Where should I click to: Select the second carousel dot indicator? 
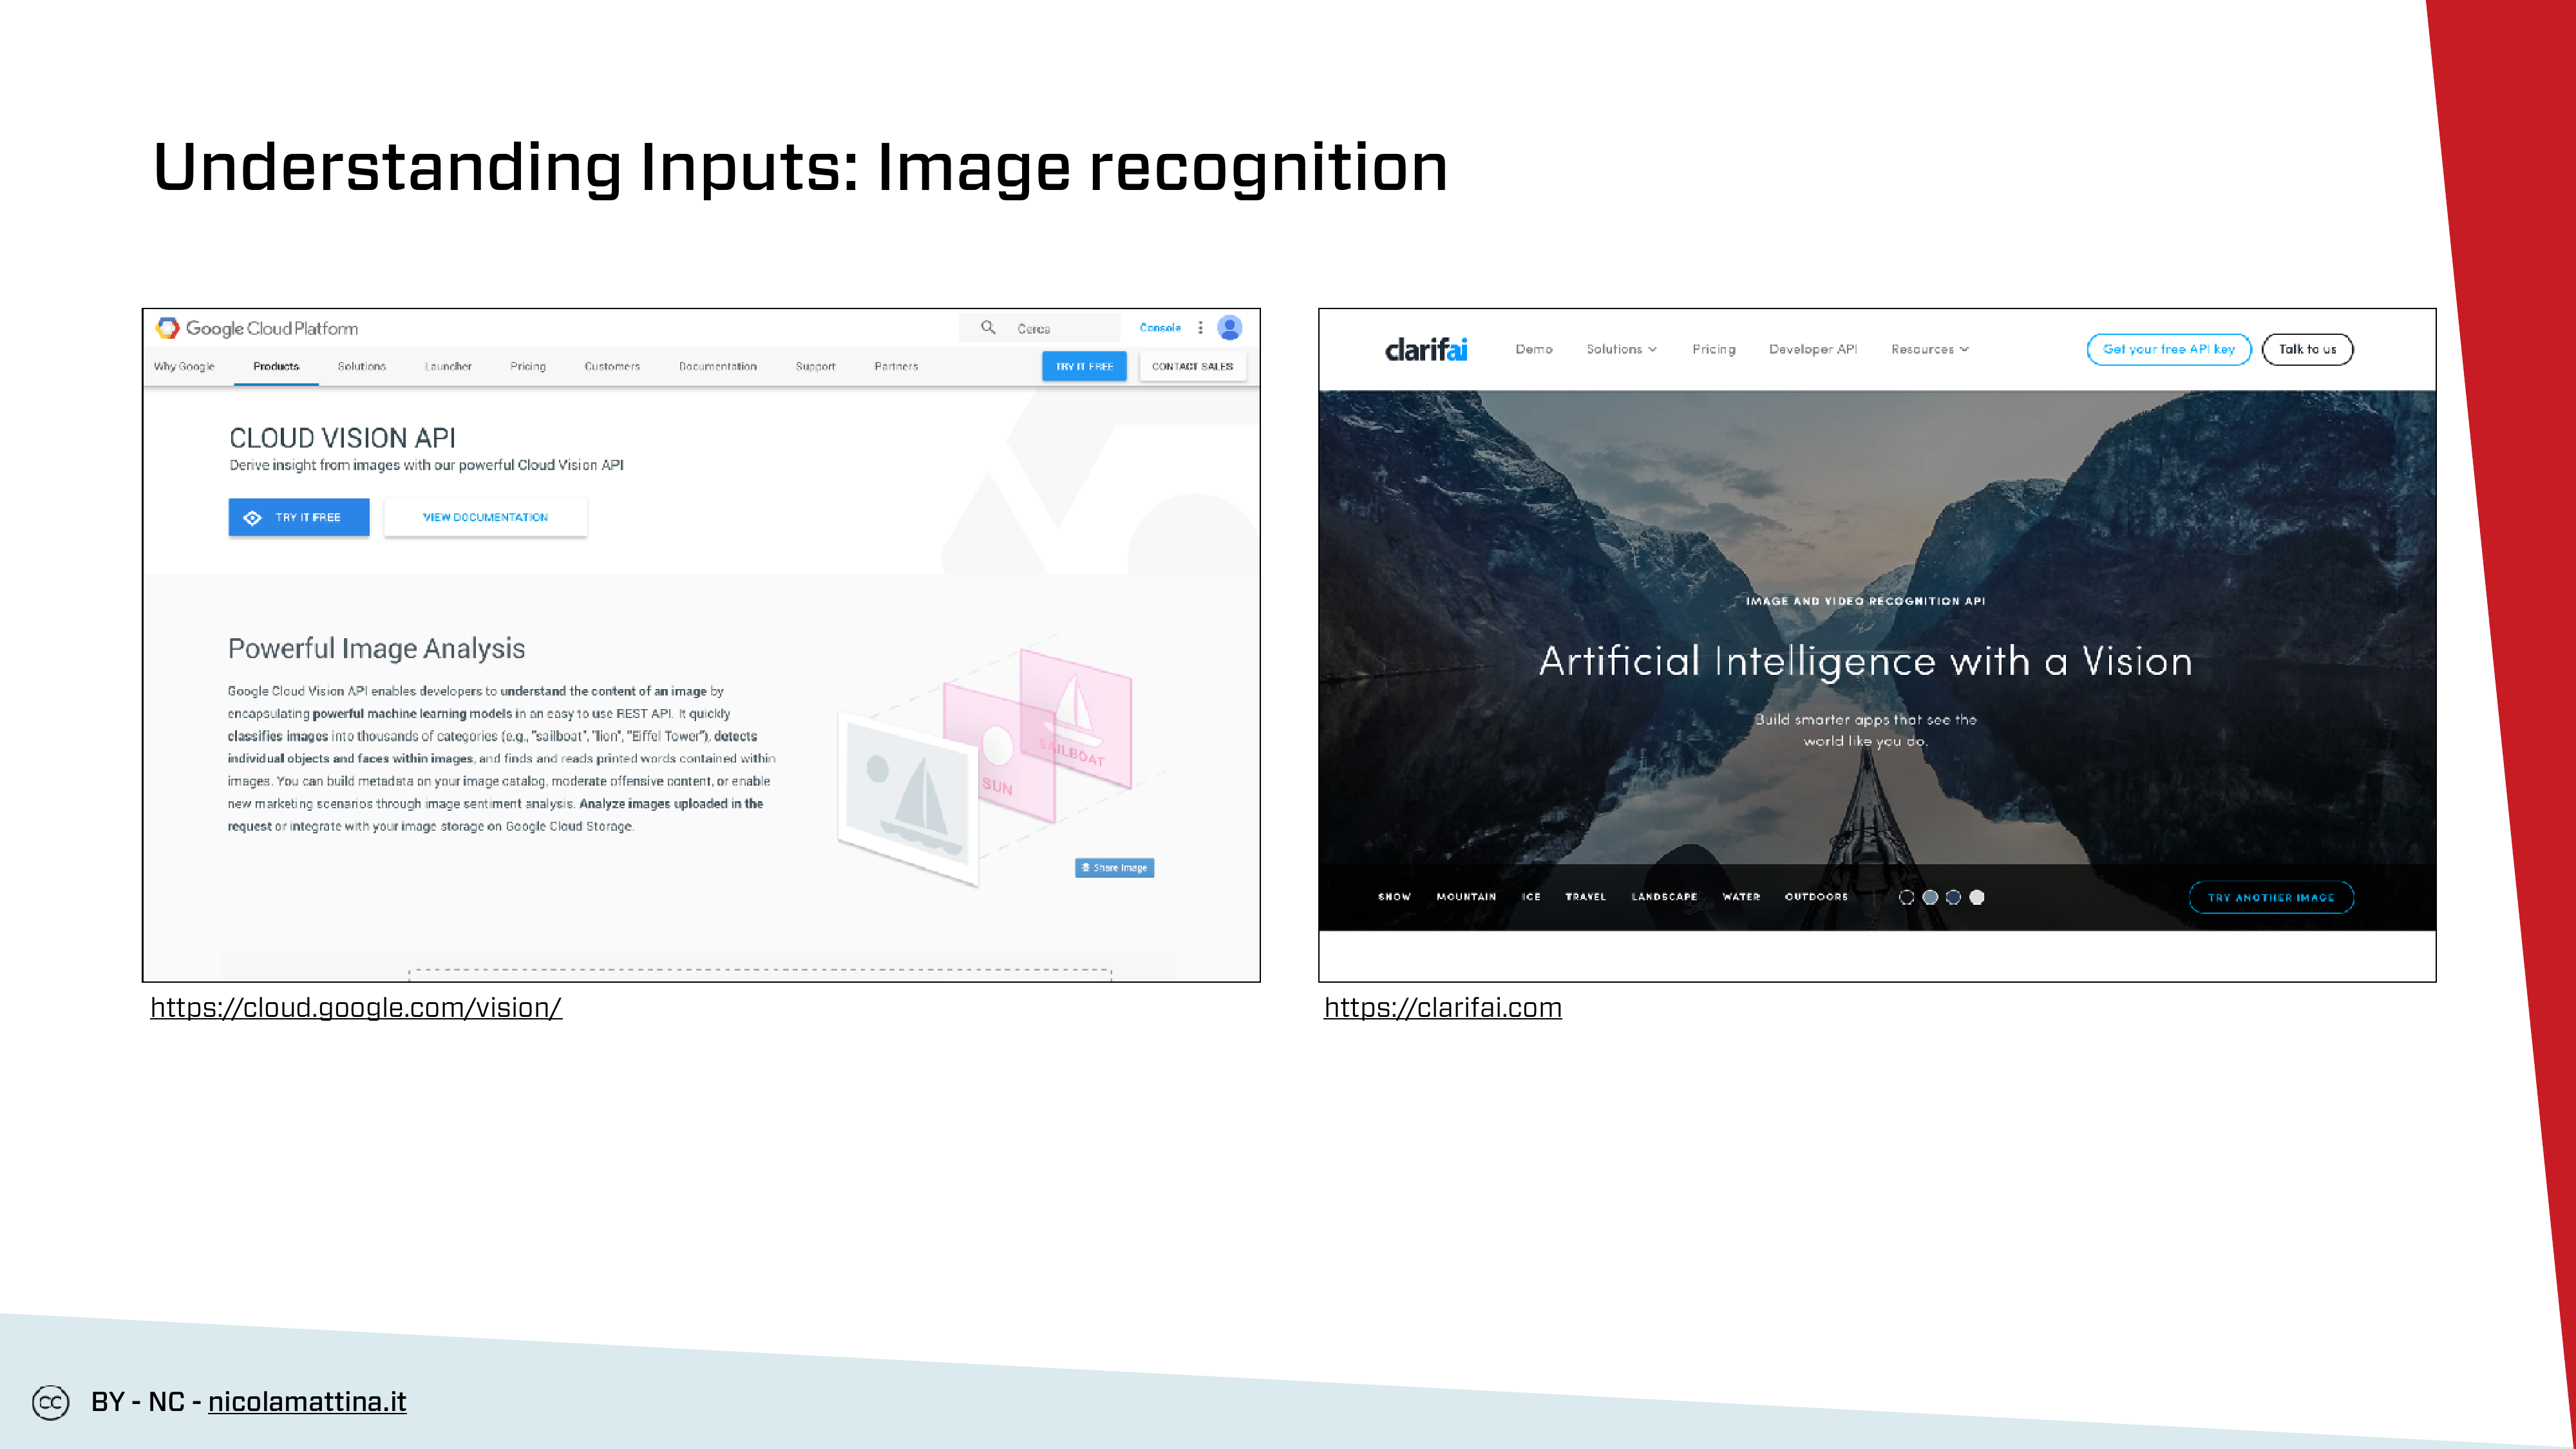1930,897
